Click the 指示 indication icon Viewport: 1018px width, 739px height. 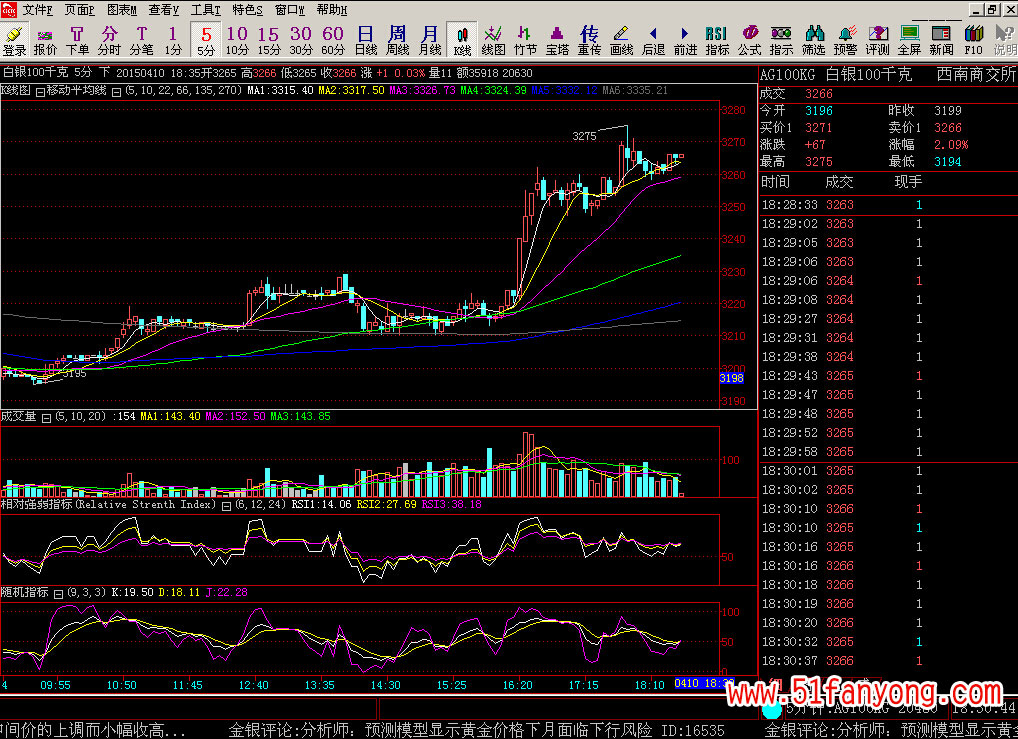tap(781, 40)
